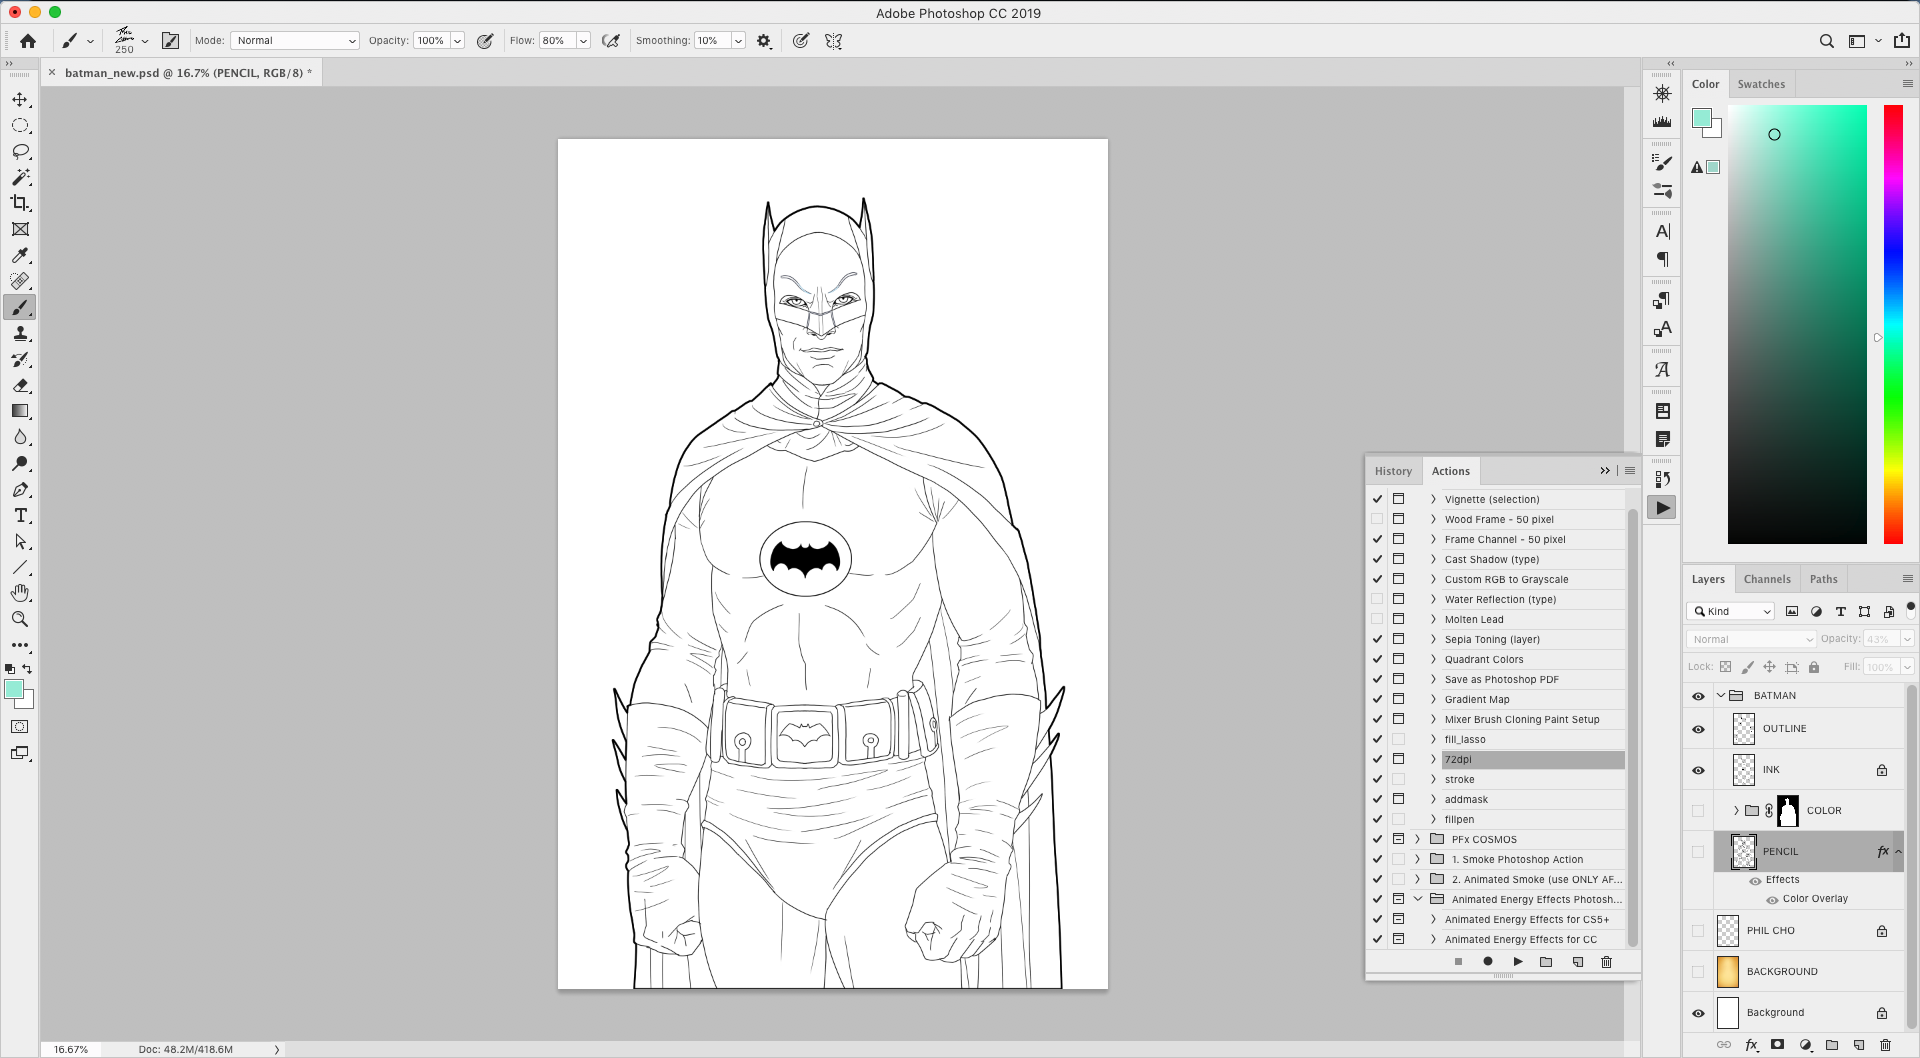
Task: Toggle the Molten Lead action checkmark
Action: 1377,619
